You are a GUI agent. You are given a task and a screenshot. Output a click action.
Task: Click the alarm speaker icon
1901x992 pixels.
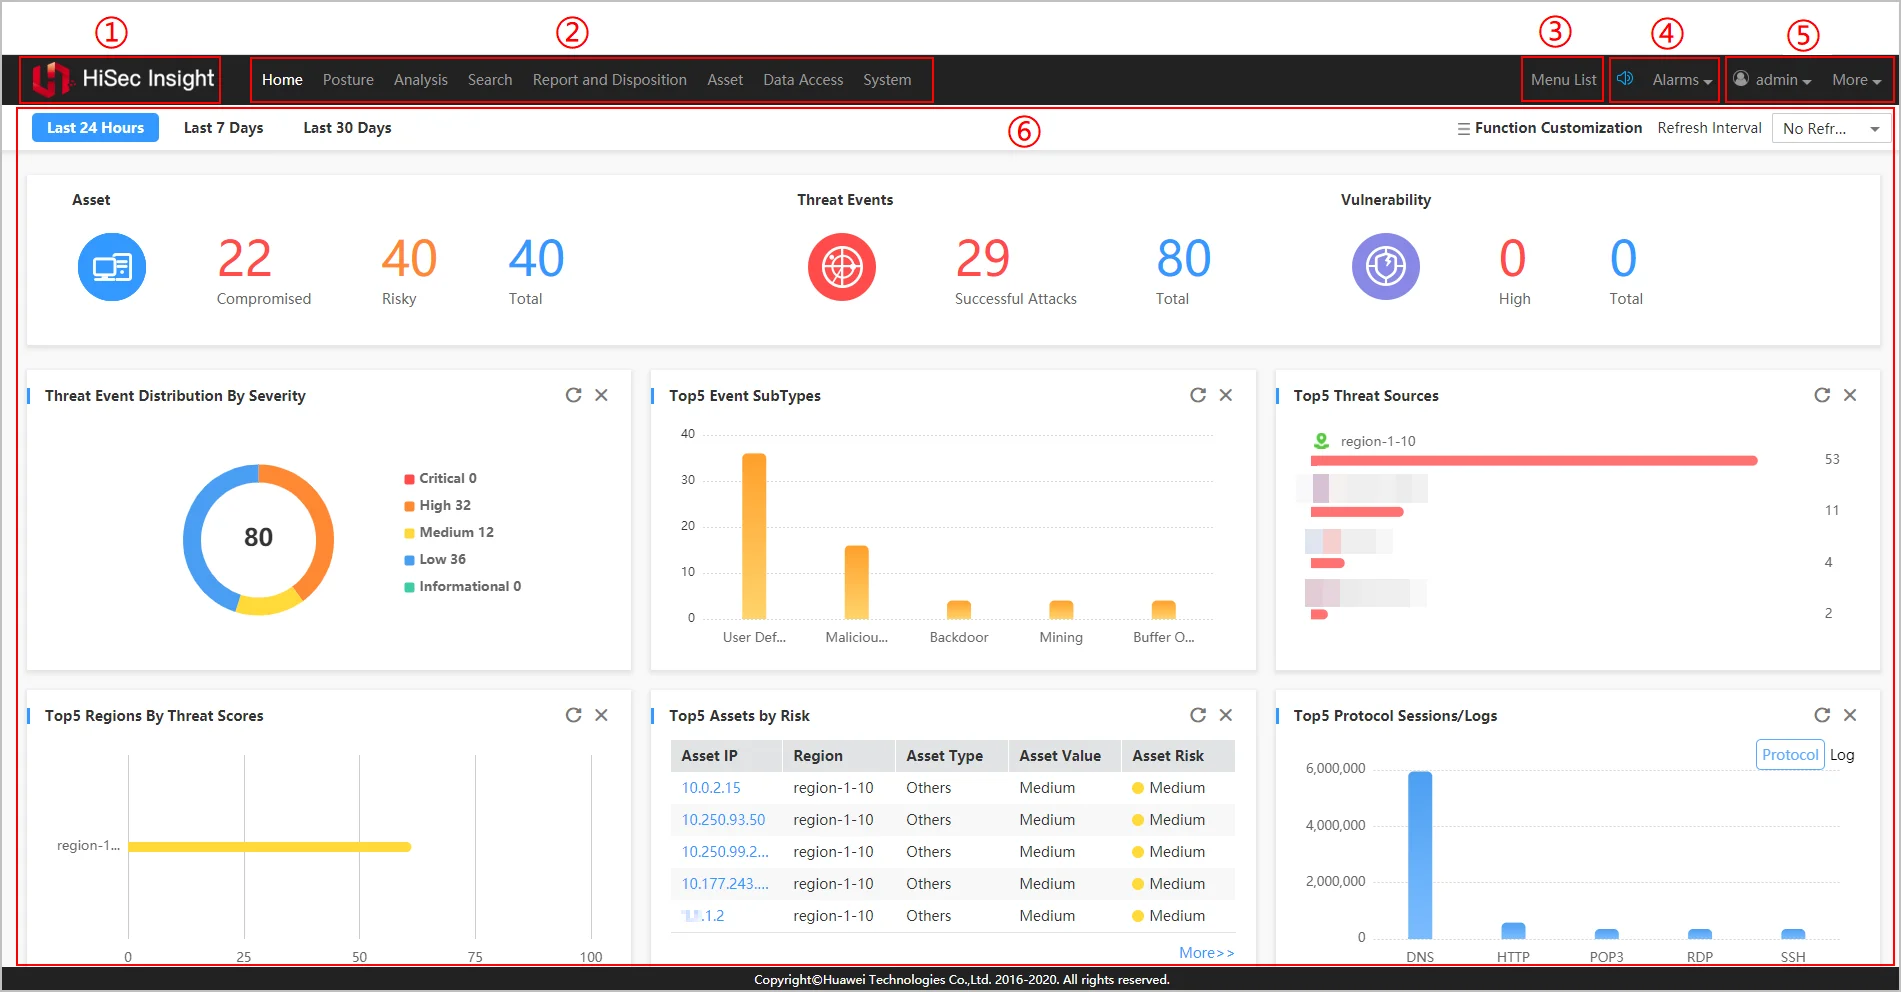point(1626,79)
